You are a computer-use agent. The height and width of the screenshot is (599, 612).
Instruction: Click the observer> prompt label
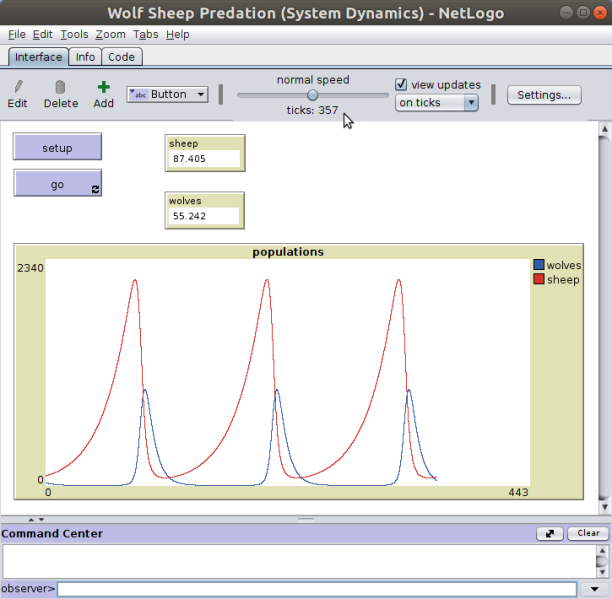[x=28, y=588]
